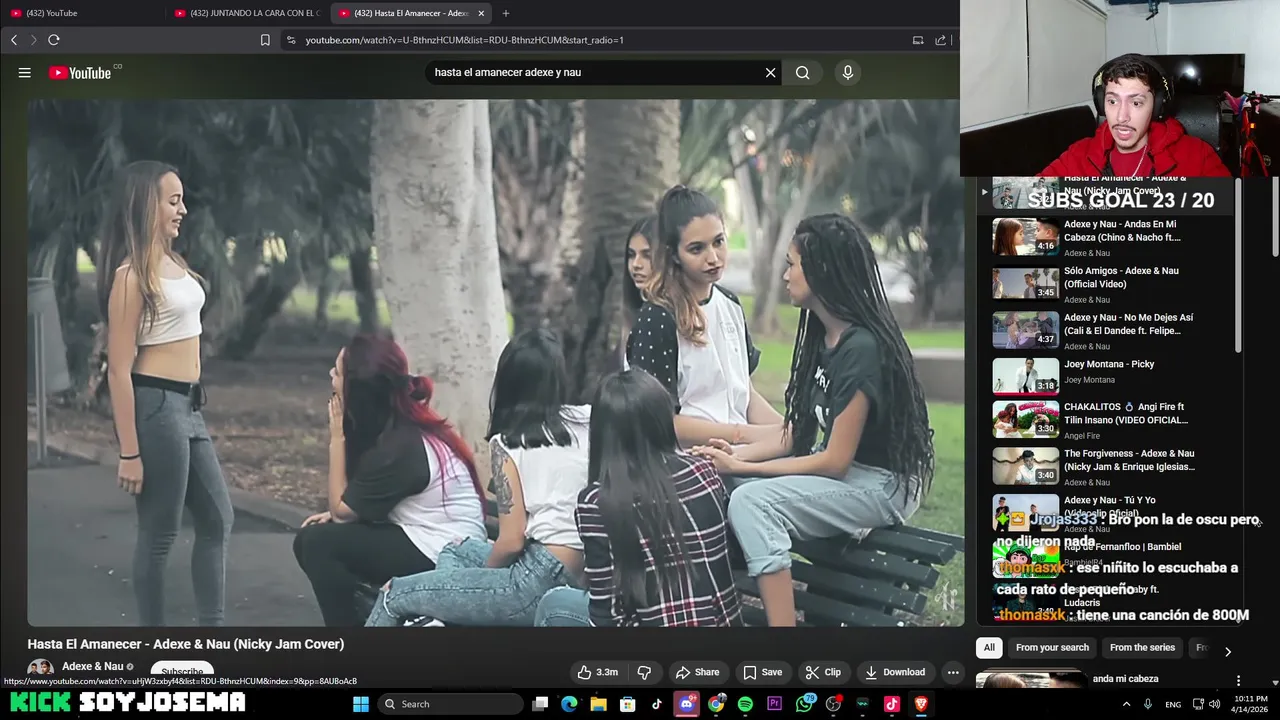Open Google Chrome from taskbar
The height and width of the screenshot is (720, 1280).
point(716,704)
